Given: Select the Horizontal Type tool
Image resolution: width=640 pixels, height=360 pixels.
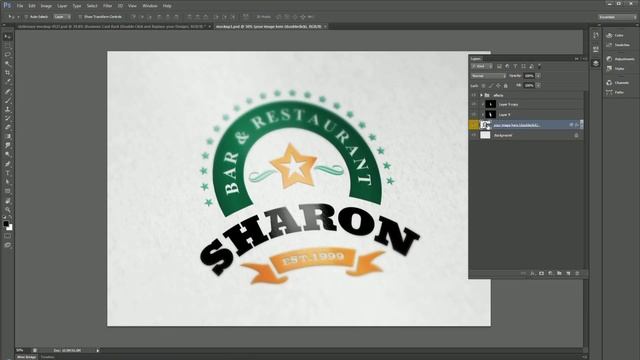Looking at the screenshot, I should (x=7, y=173).
